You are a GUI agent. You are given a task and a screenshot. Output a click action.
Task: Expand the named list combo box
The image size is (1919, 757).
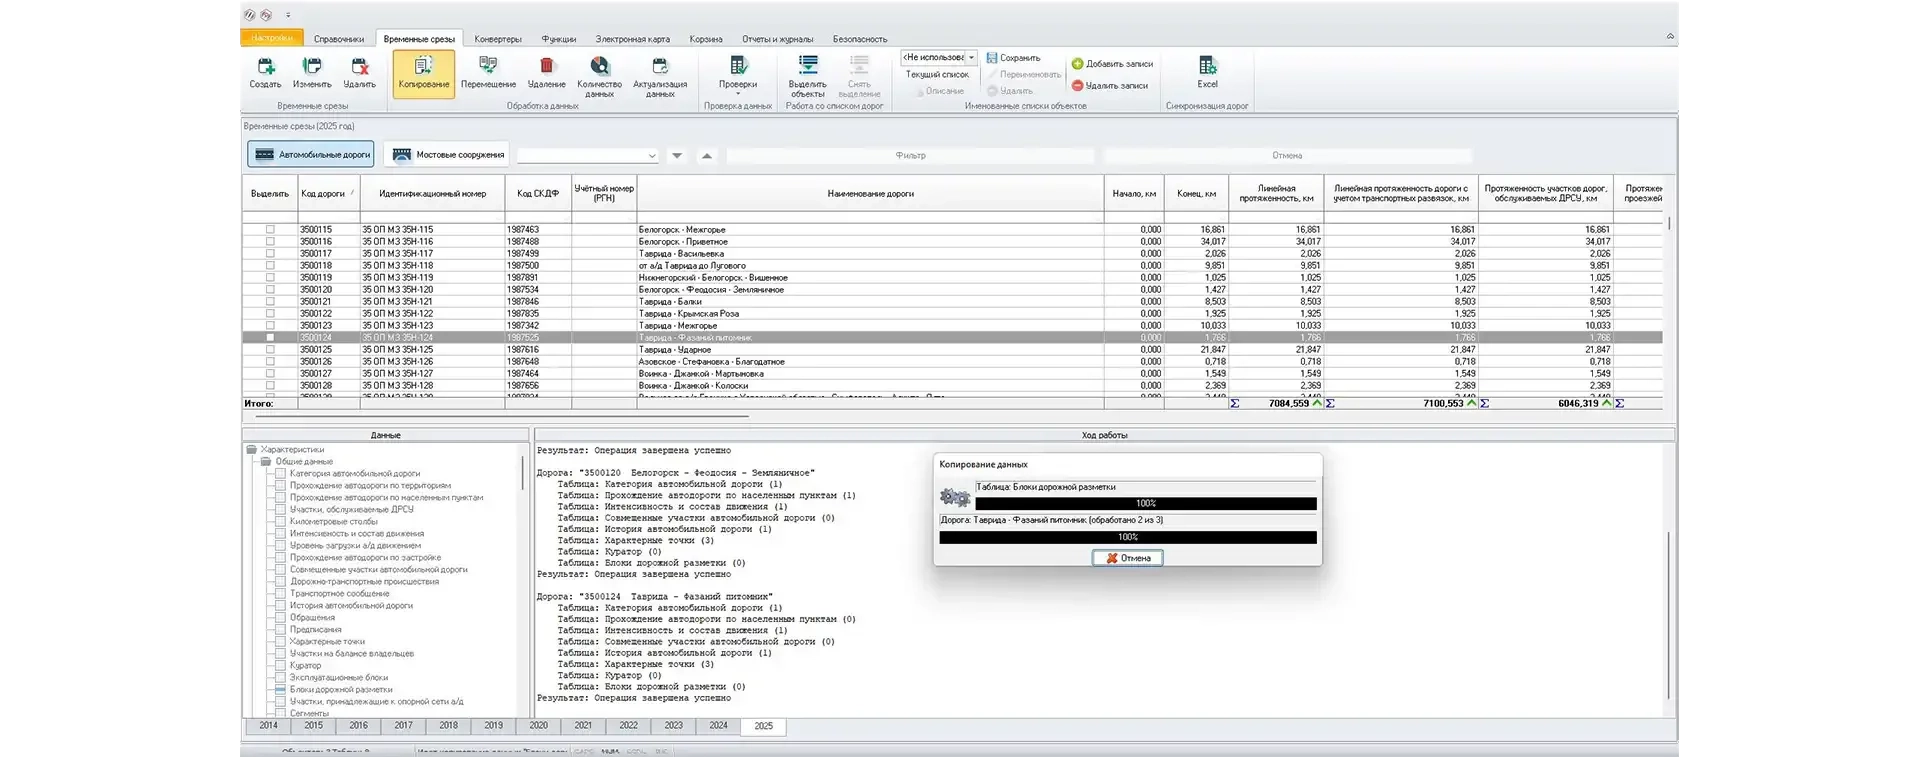[x=971, y=58]
